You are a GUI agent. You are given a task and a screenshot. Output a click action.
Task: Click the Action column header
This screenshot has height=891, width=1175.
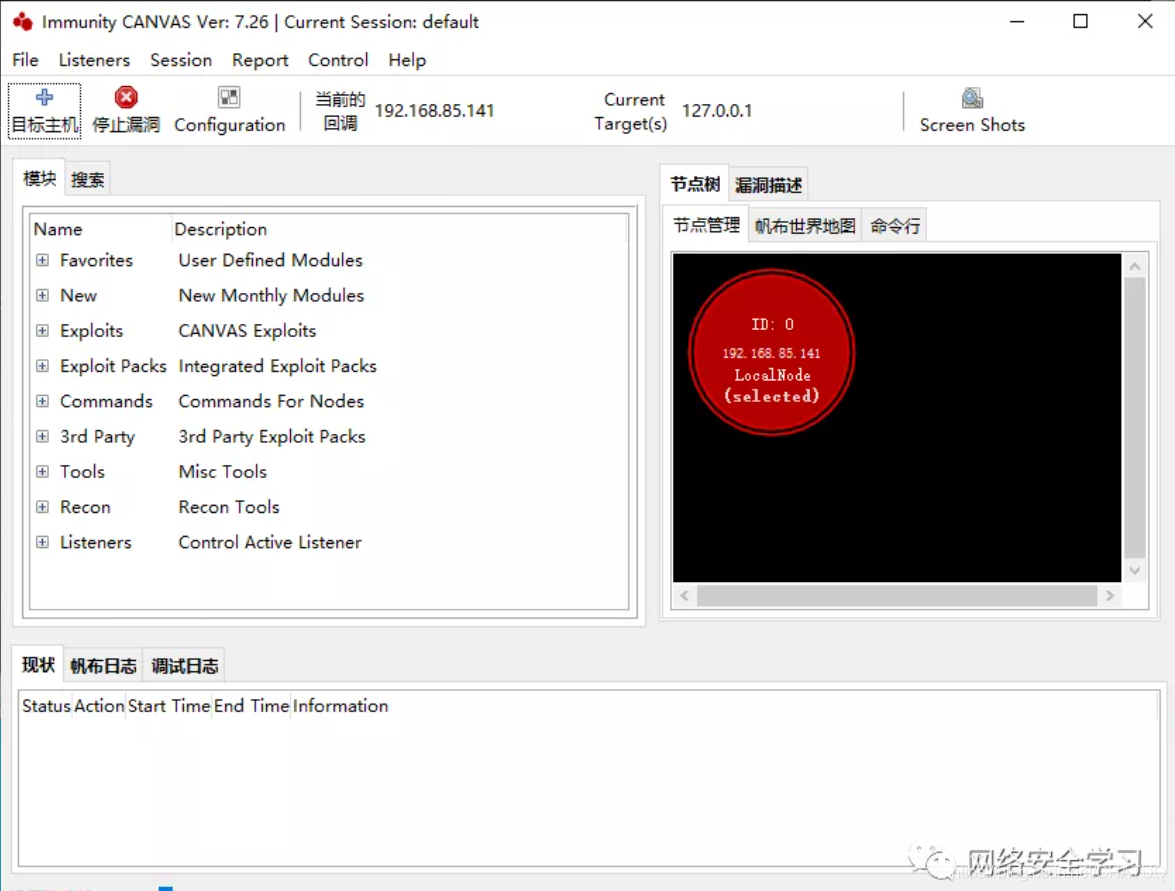coord(99,706)
